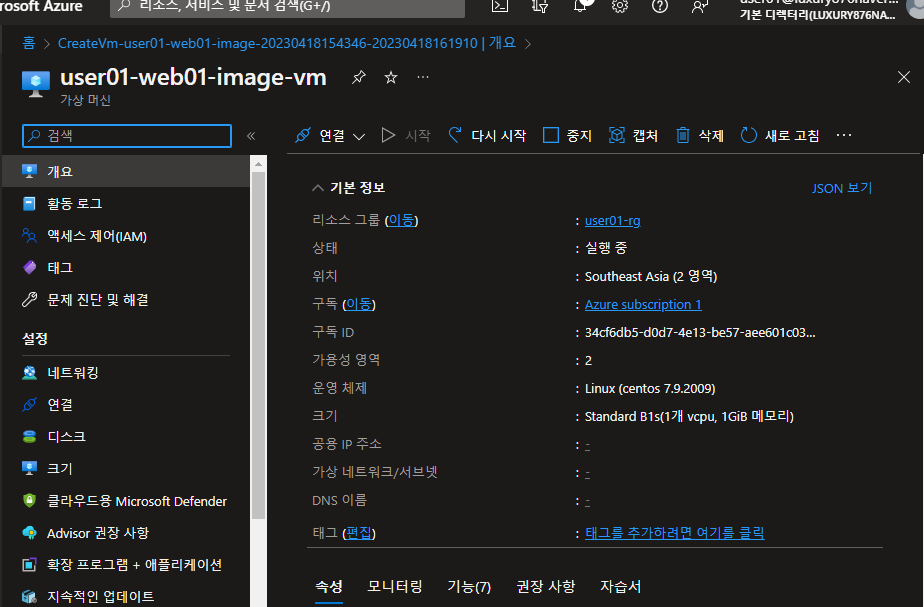Image resolution: width=924 pixels, height=607 pixels.
Task: Switch to 자습서 tab
Action: (621, 587)
